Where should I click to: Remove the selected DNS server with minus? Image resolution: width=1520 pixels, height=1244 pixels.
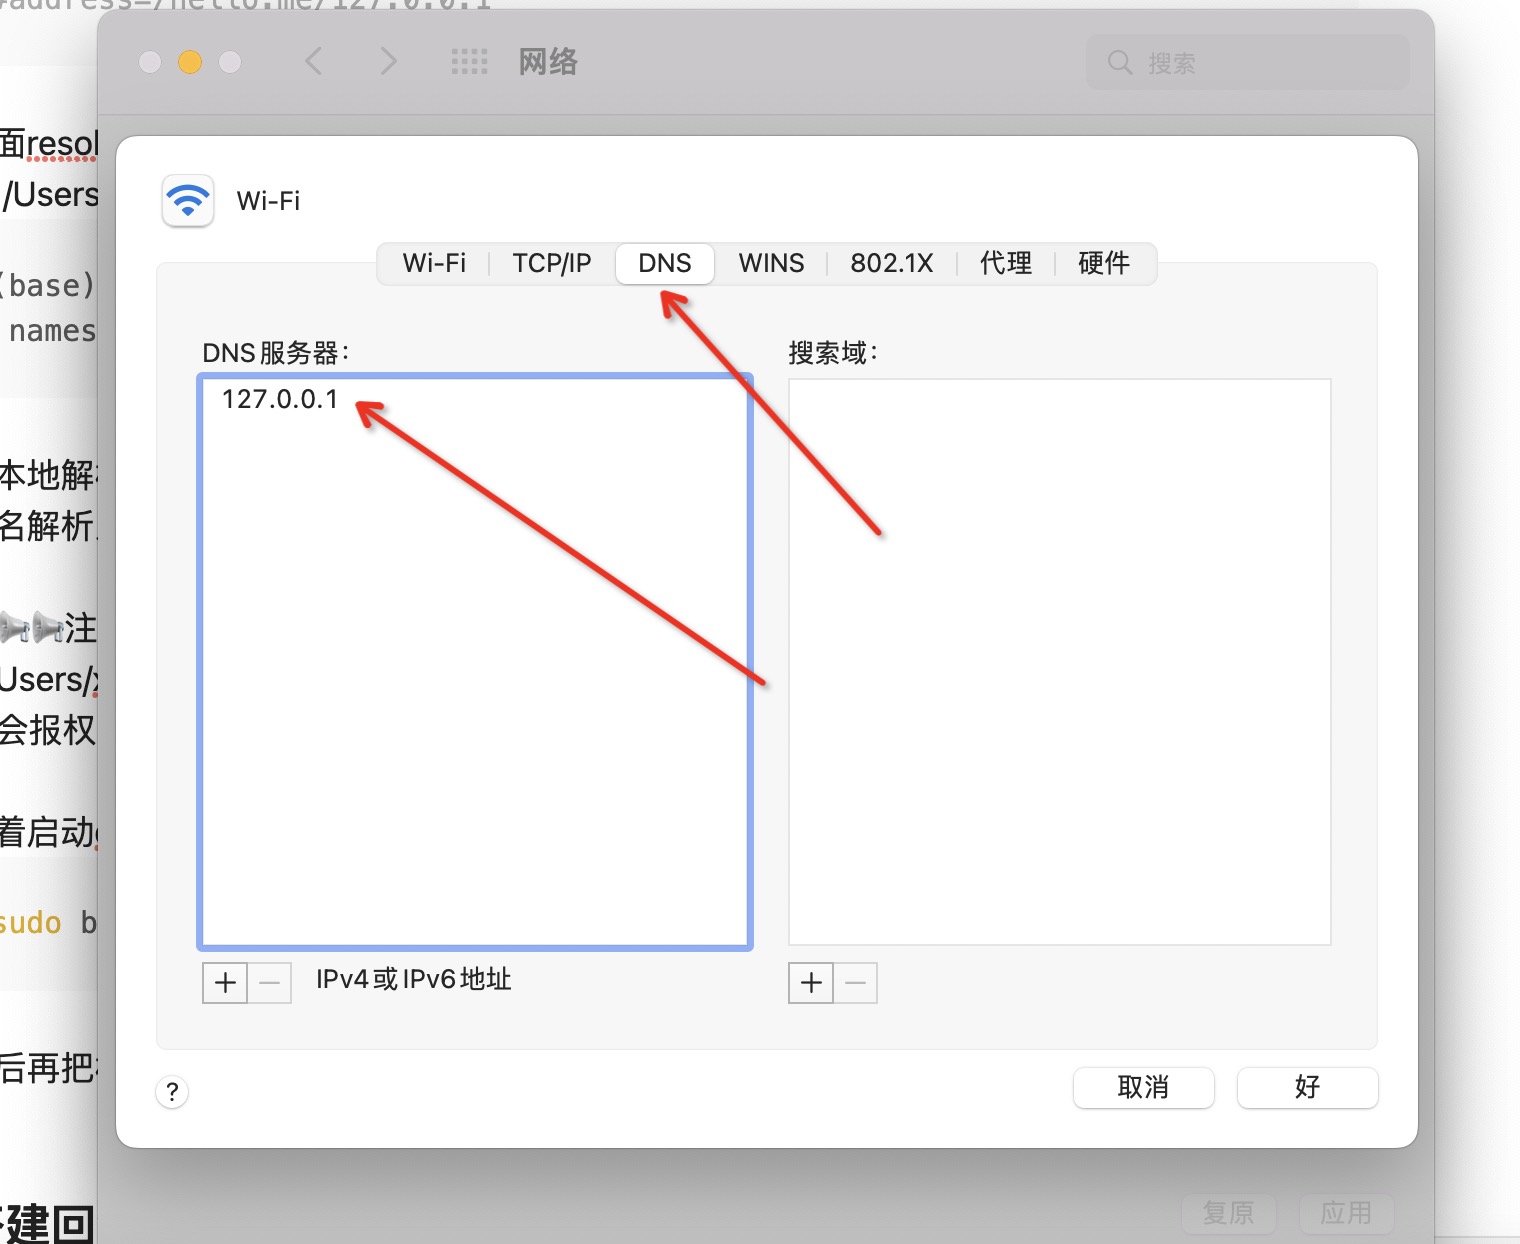[269, 983]
